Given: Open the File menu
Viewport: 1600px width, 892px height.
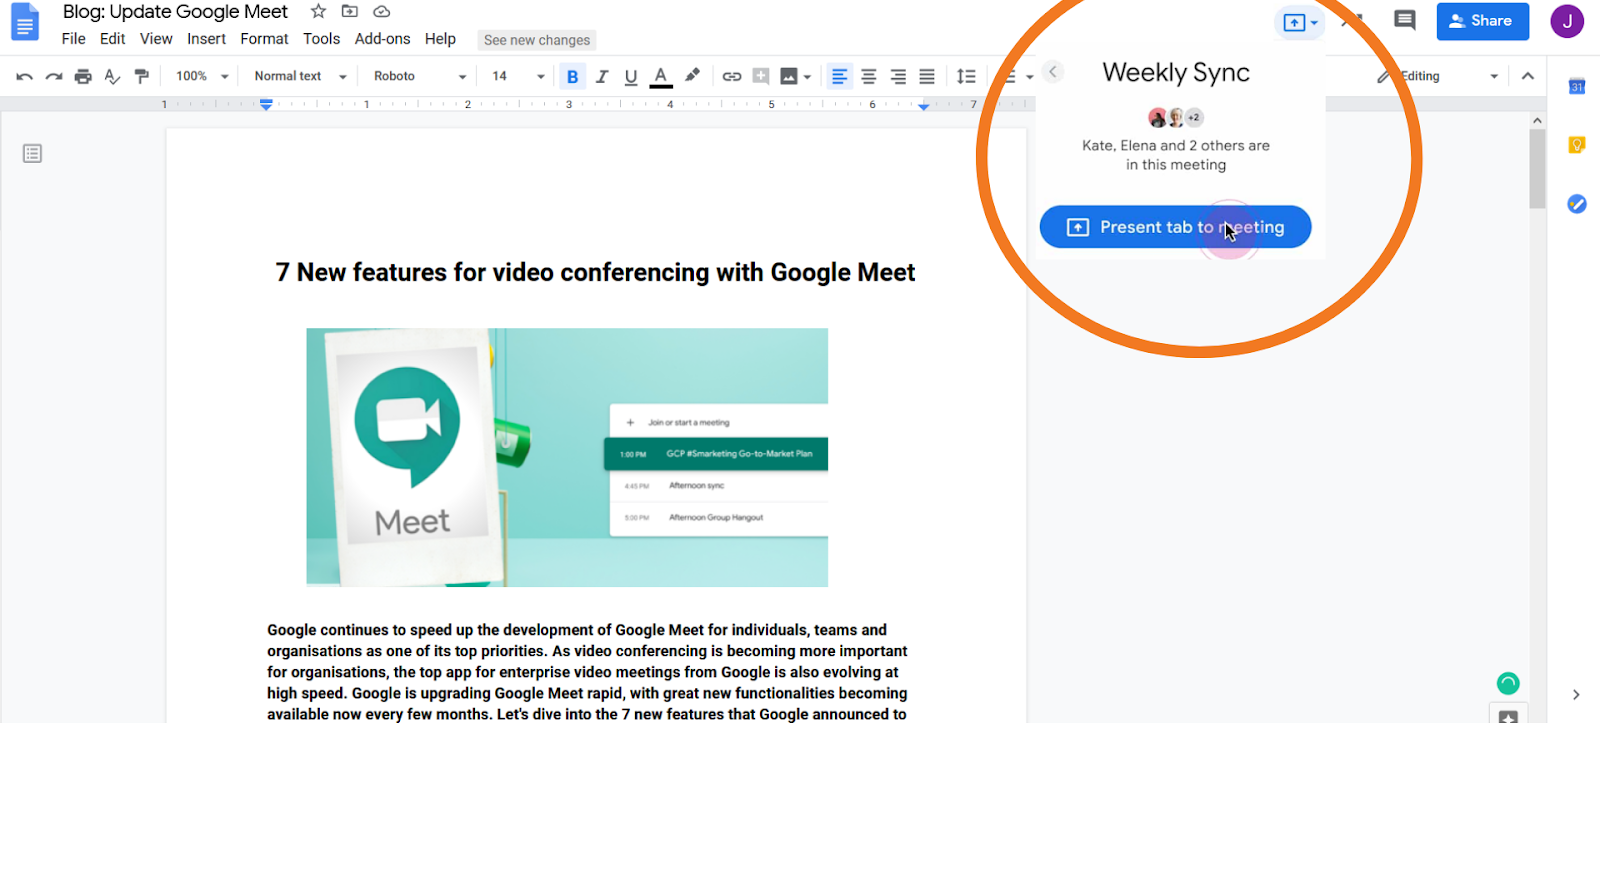Looking at the screenshot, I should point(73,39).
